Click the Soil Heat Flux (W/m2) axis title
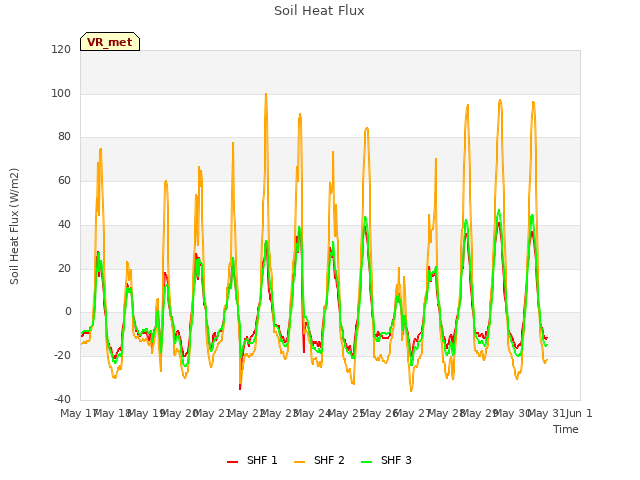The image size is (640, 480). [14, 226]
